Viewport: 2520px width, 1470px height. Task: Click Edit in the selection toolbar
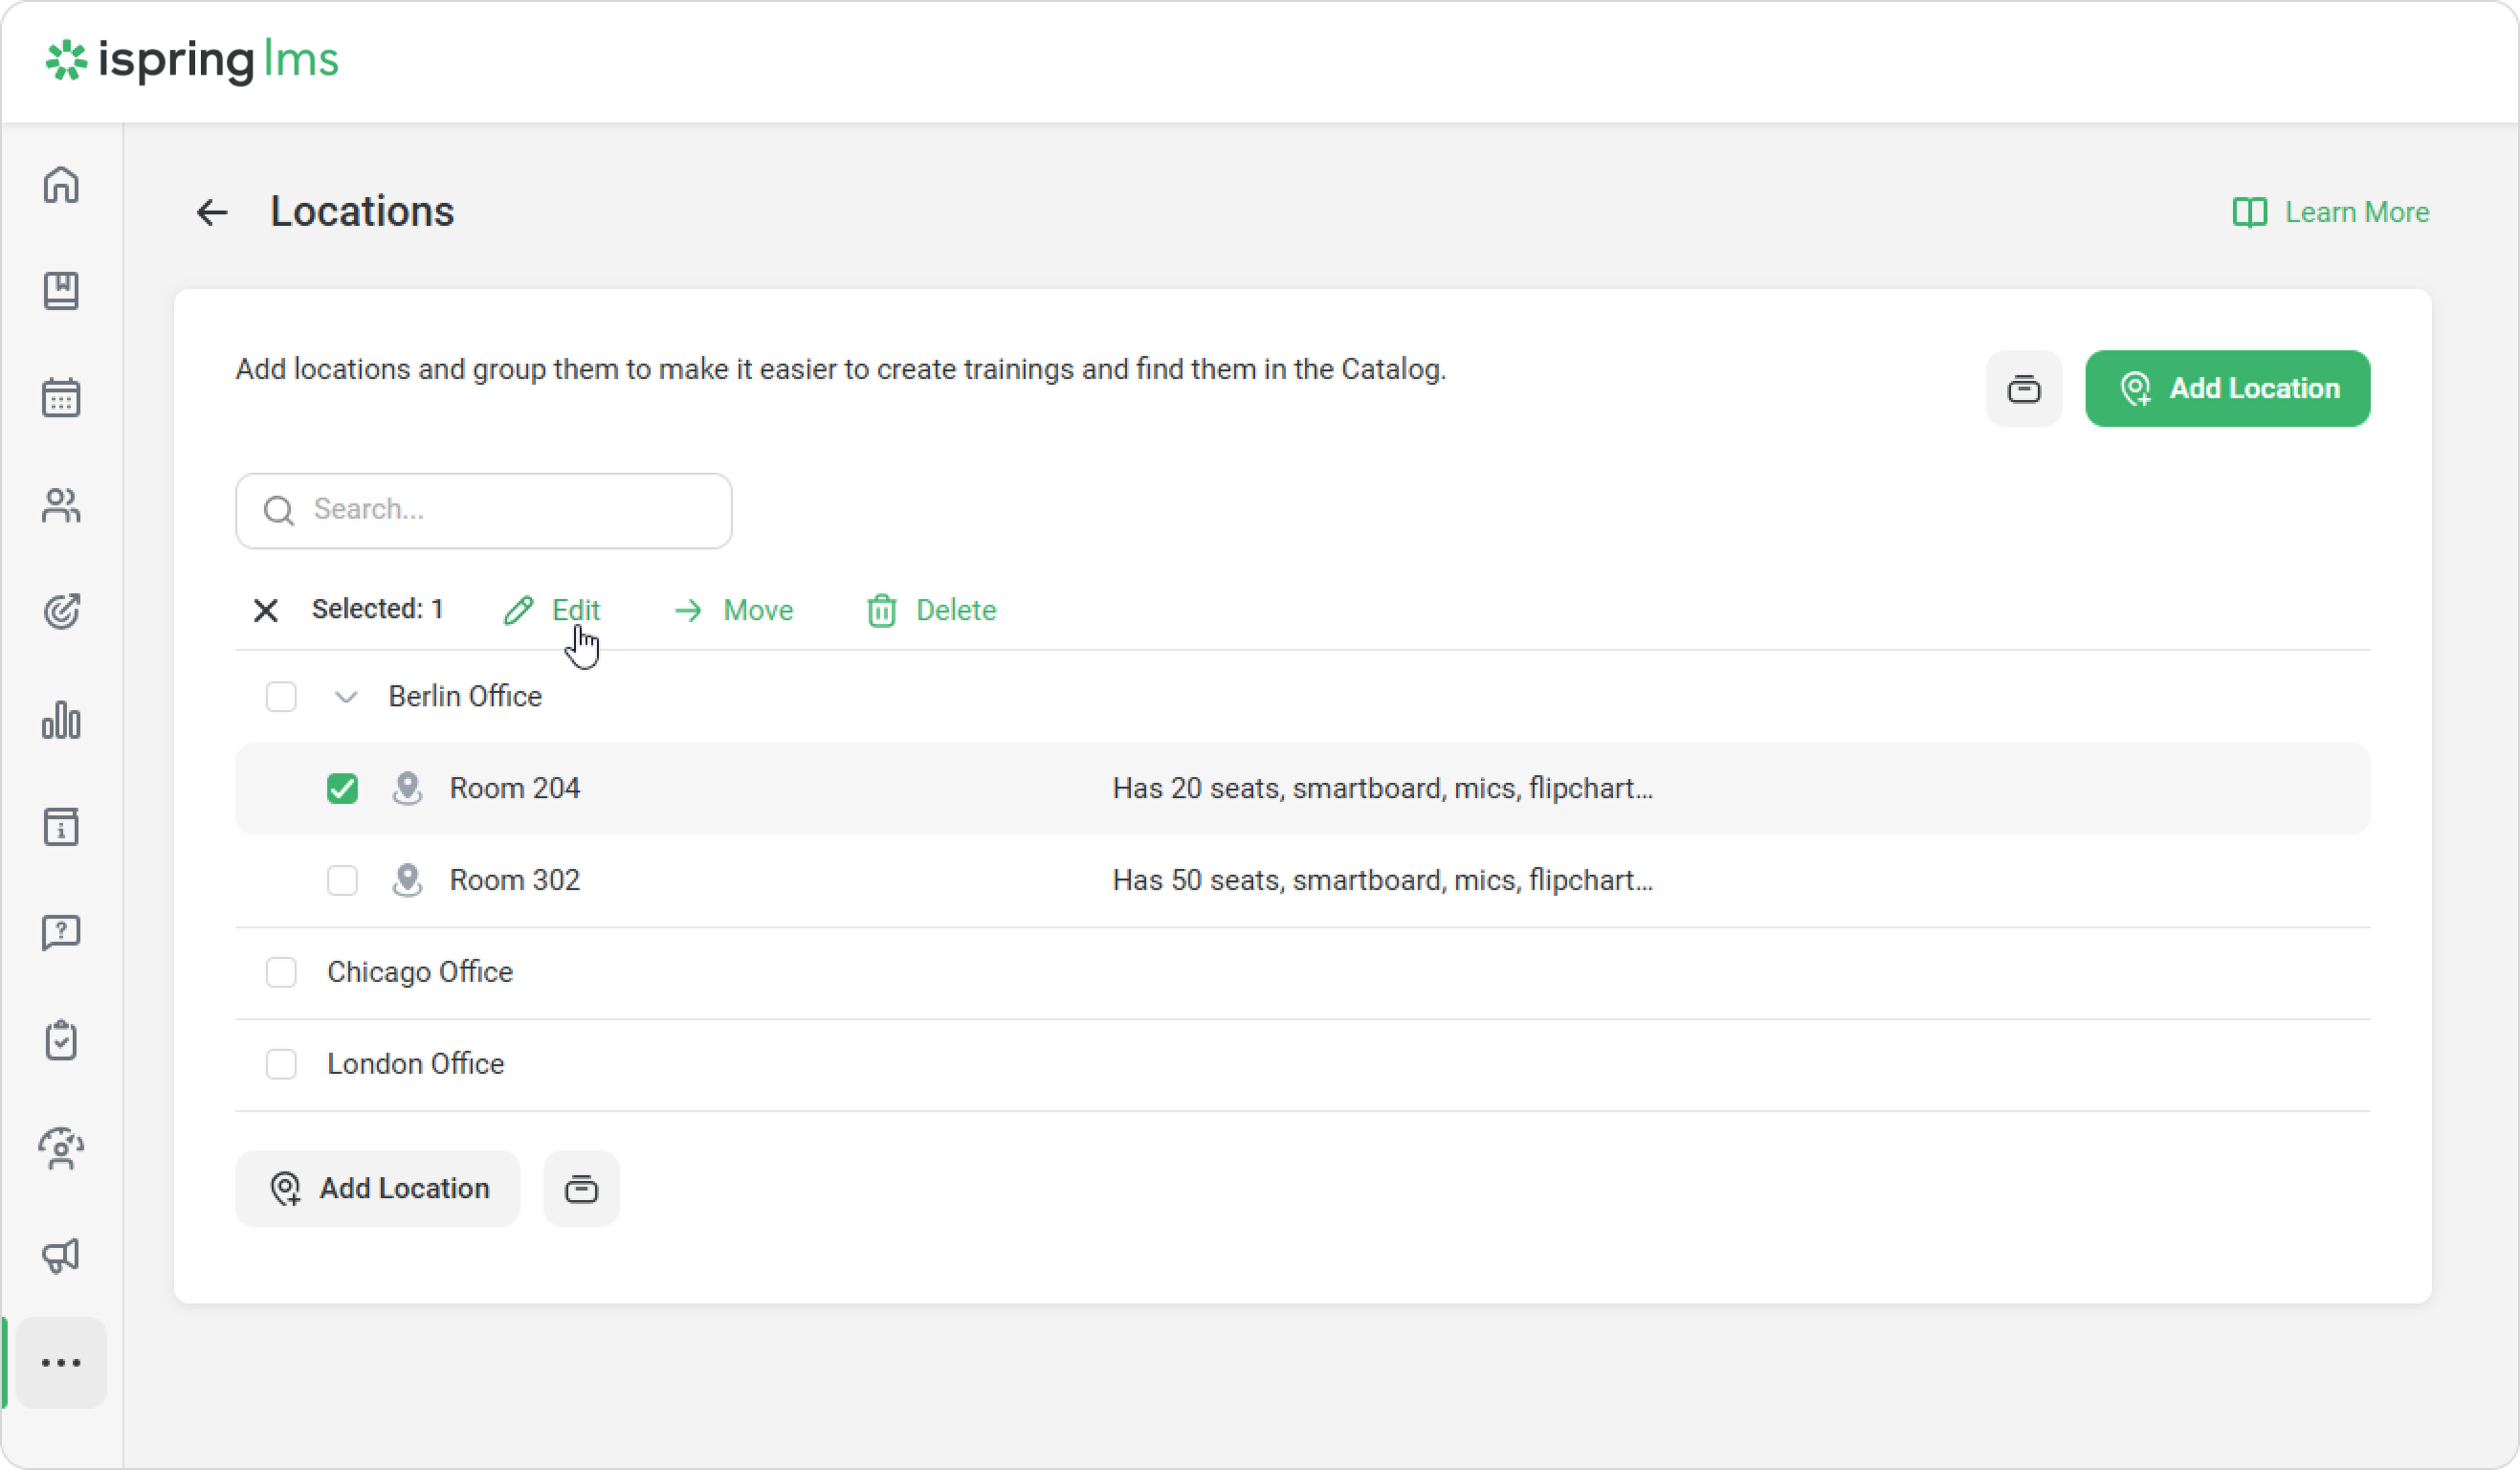tap(552, 610)
